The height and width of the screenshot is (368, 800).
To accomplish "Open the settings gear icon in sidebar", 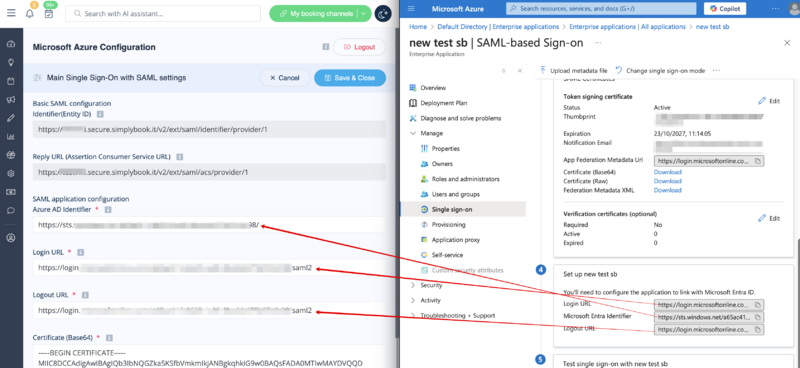I will [11, 174].
